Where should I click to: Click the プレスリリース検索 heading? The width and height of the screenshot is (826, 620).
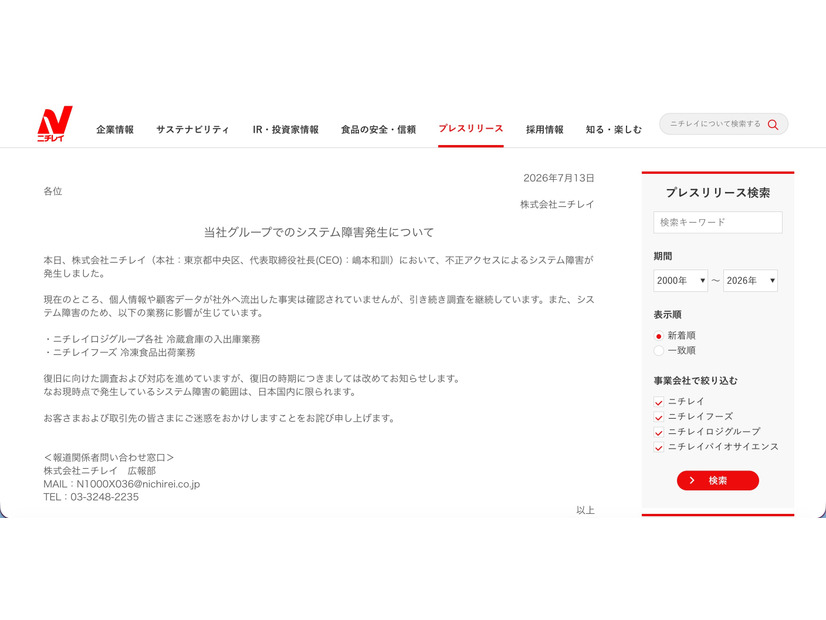pyautogui.click(x=717, y=193)
